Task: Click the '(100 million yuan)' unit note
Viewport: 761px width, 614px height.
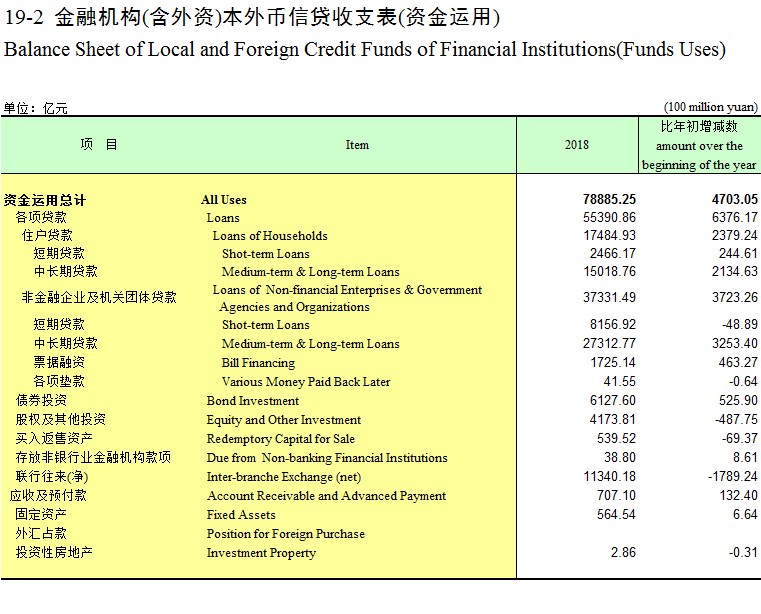Action: coord(711,107)
